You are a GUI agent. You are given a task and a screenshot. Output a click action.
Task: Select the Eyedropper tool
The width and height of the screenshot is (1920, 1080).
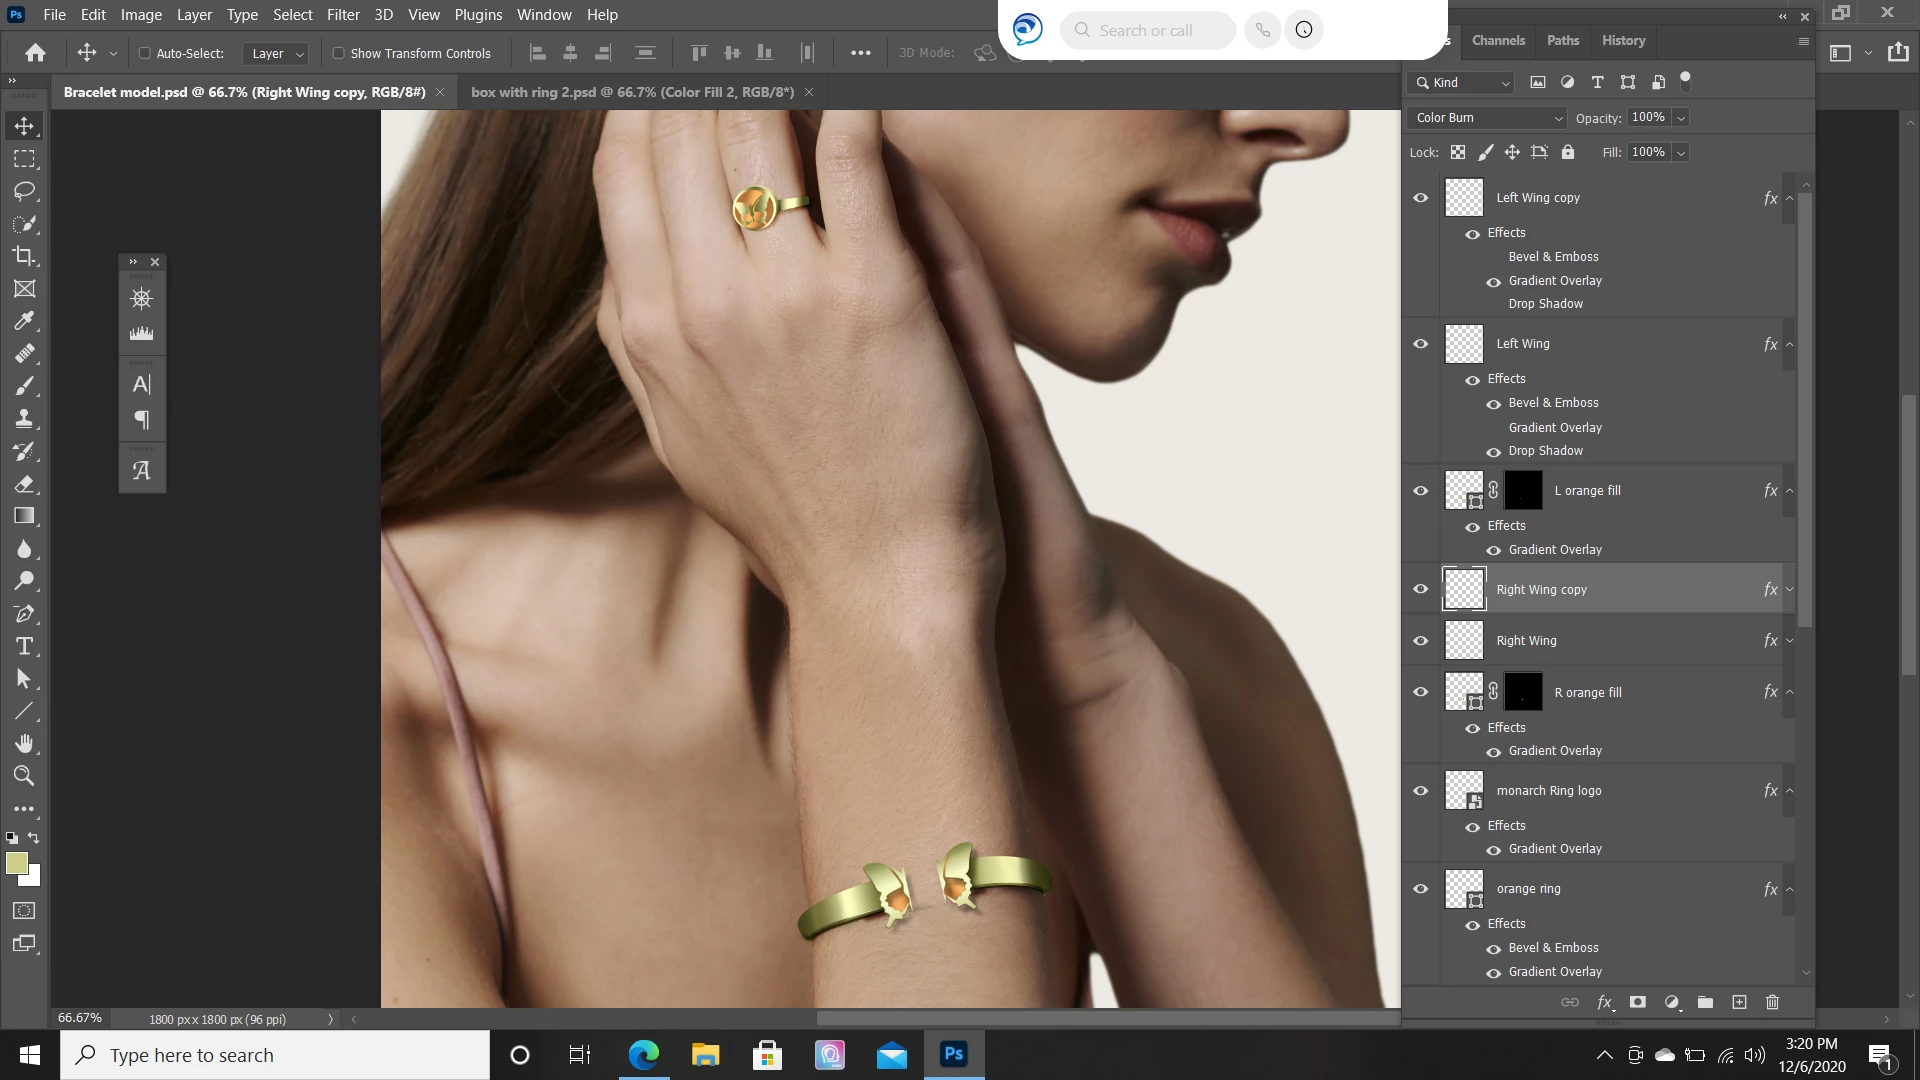24,321
